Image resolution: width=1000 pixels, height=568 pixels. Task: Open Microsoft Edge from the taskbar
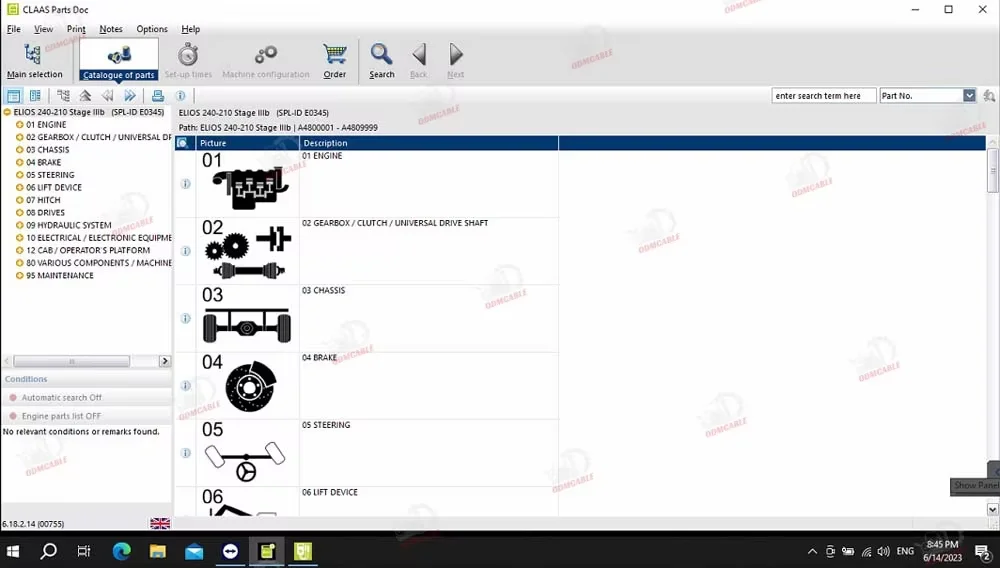point(121,551)
